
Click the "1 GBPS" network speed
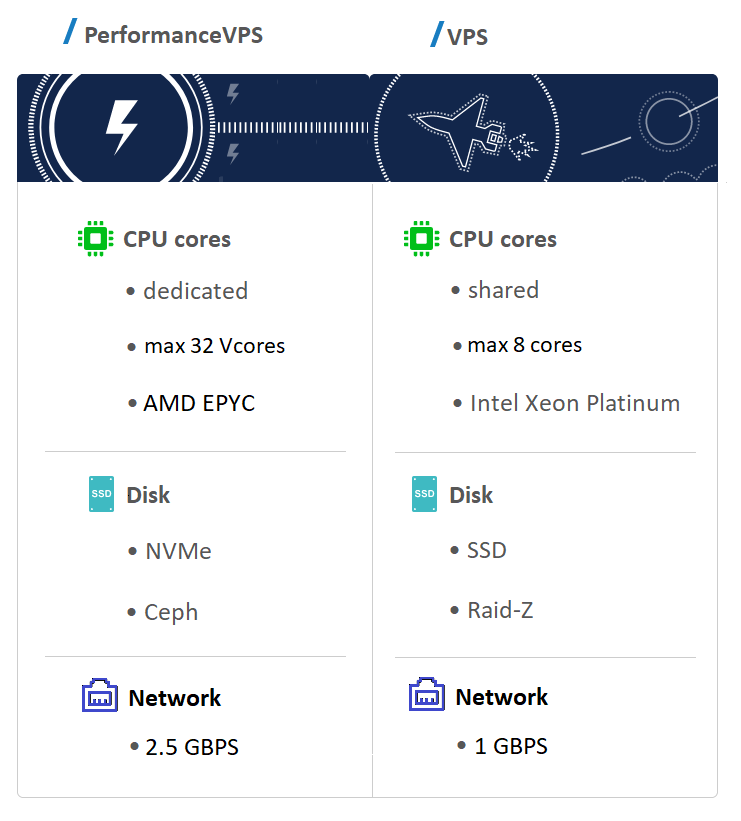click(x=511, y=746)
